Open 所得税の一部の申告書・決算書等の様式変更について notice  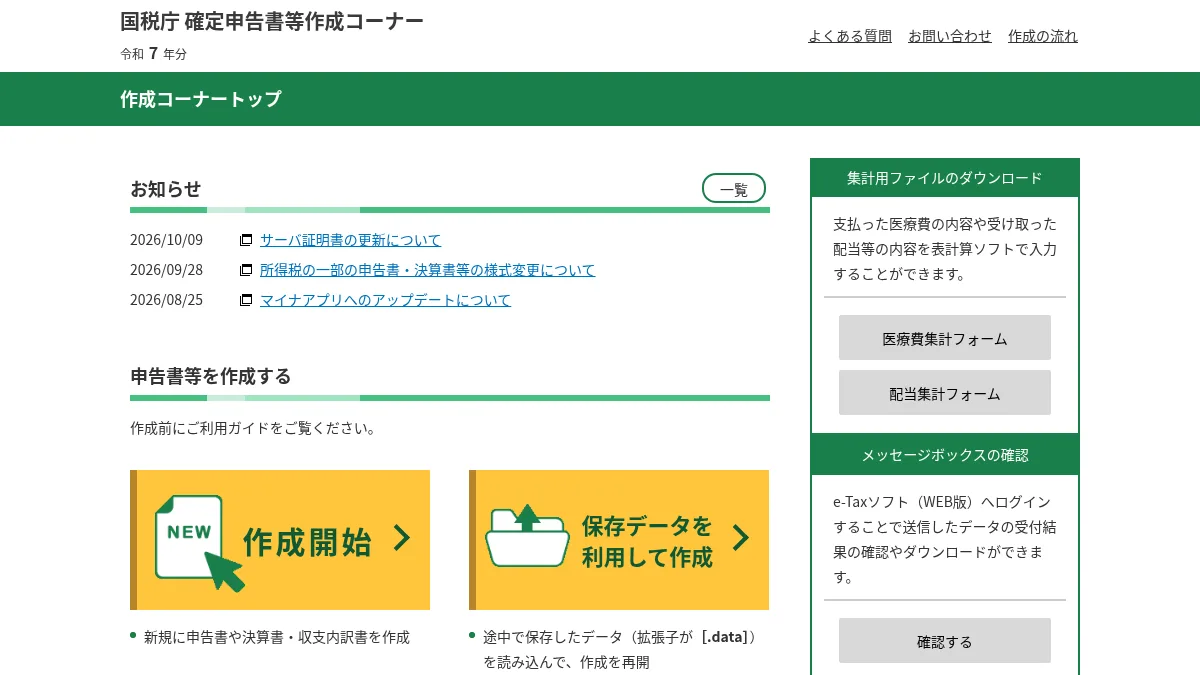tap(427, 270)
